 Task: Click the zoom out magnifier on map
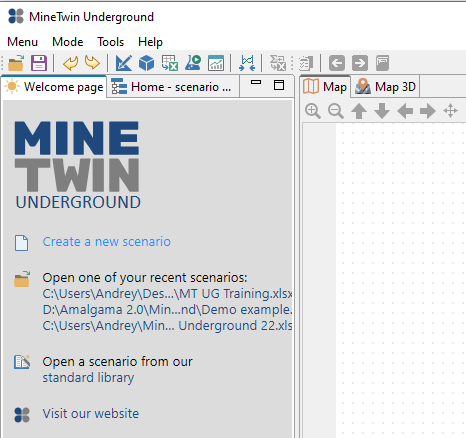click(336, 111)
